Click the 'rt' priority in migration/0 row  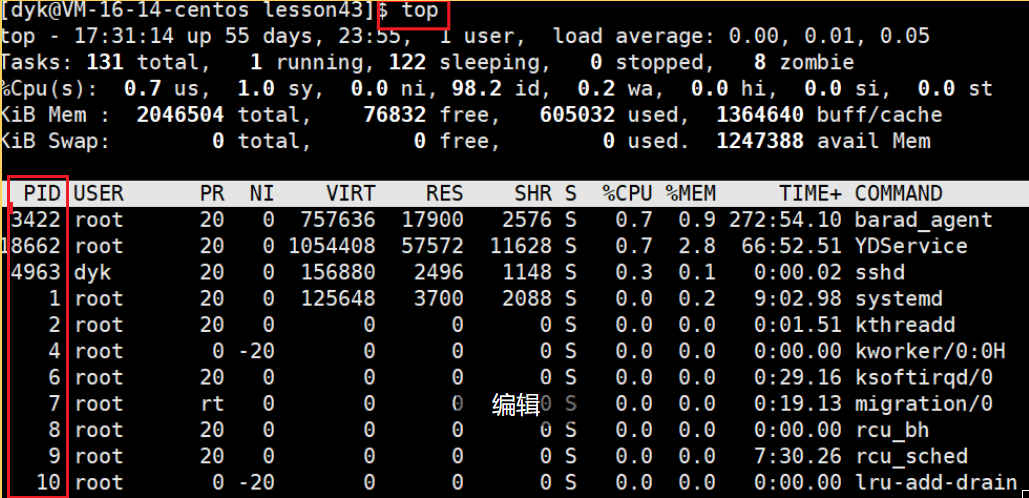[212, 404]
